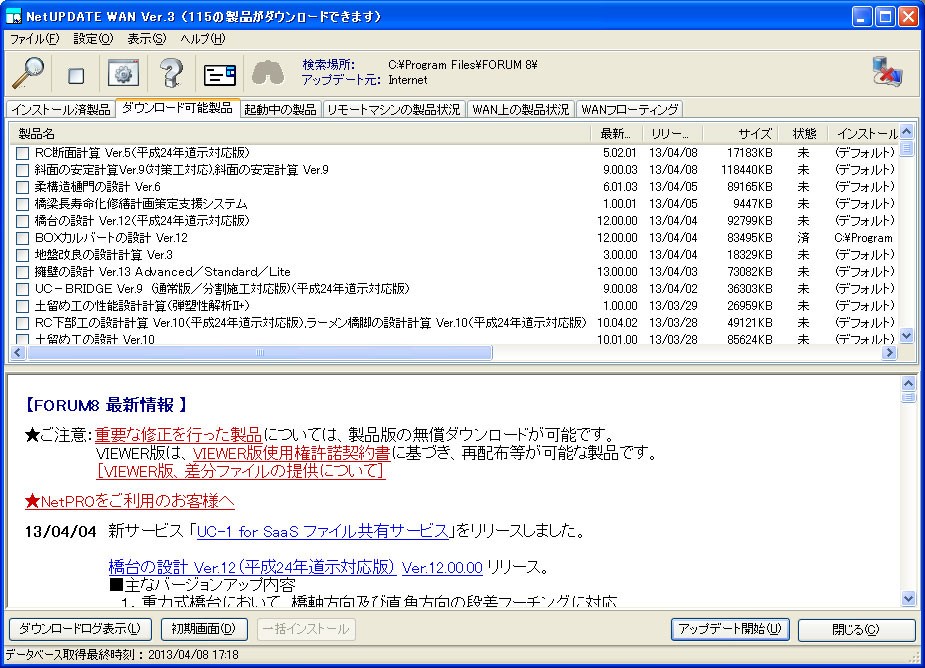Viewport: 925px width, 668px height.
Task: Click the 初期画面(D) button
Action: tap(204, 629)
